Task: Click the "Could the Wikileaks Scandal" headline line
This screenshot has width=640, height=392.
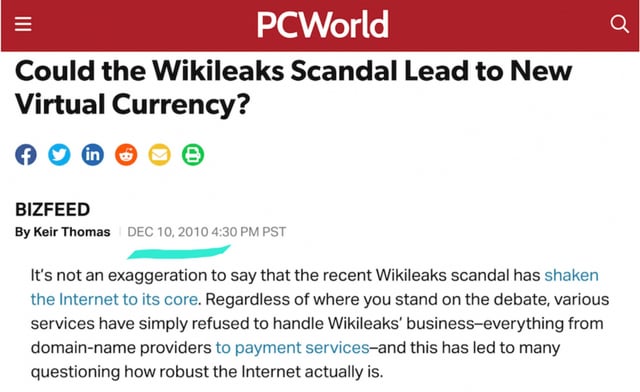Action: (x=293, y=71)
